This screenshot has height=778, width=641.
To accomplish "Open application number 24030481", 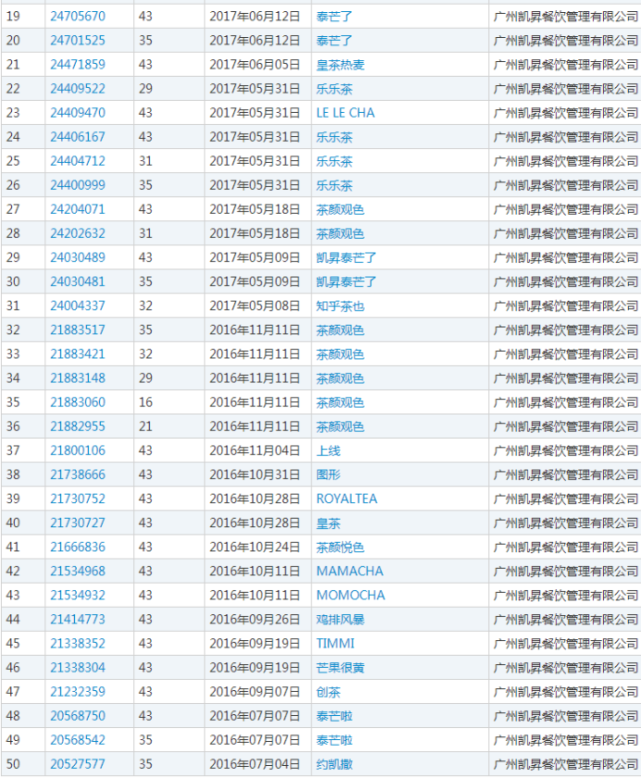I will 78,282.
